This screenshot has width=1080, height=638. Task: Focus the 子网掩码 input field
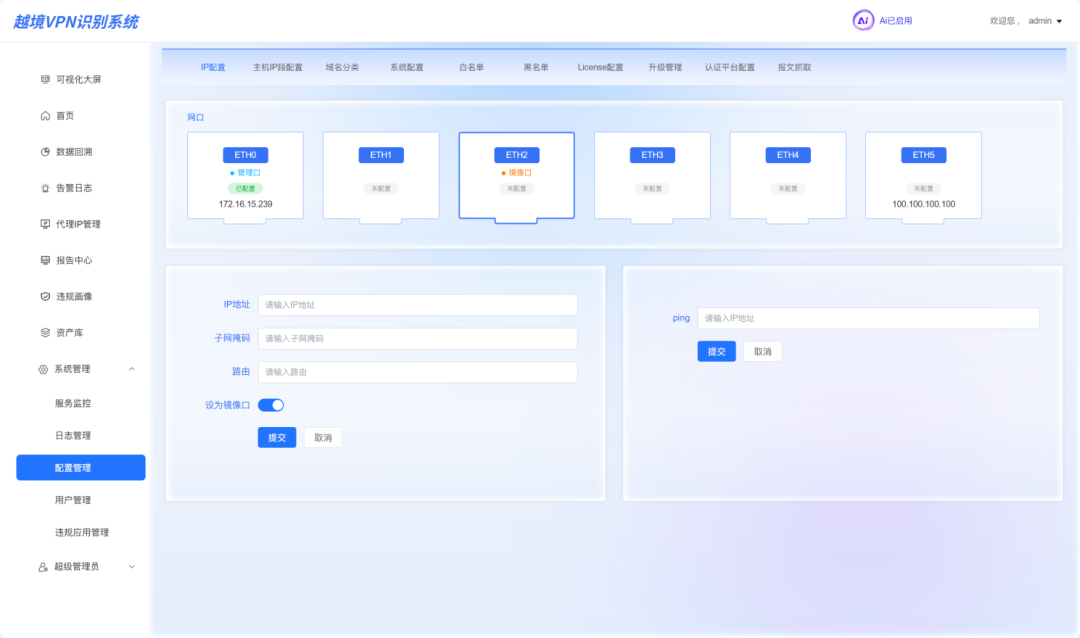point(417,338)
